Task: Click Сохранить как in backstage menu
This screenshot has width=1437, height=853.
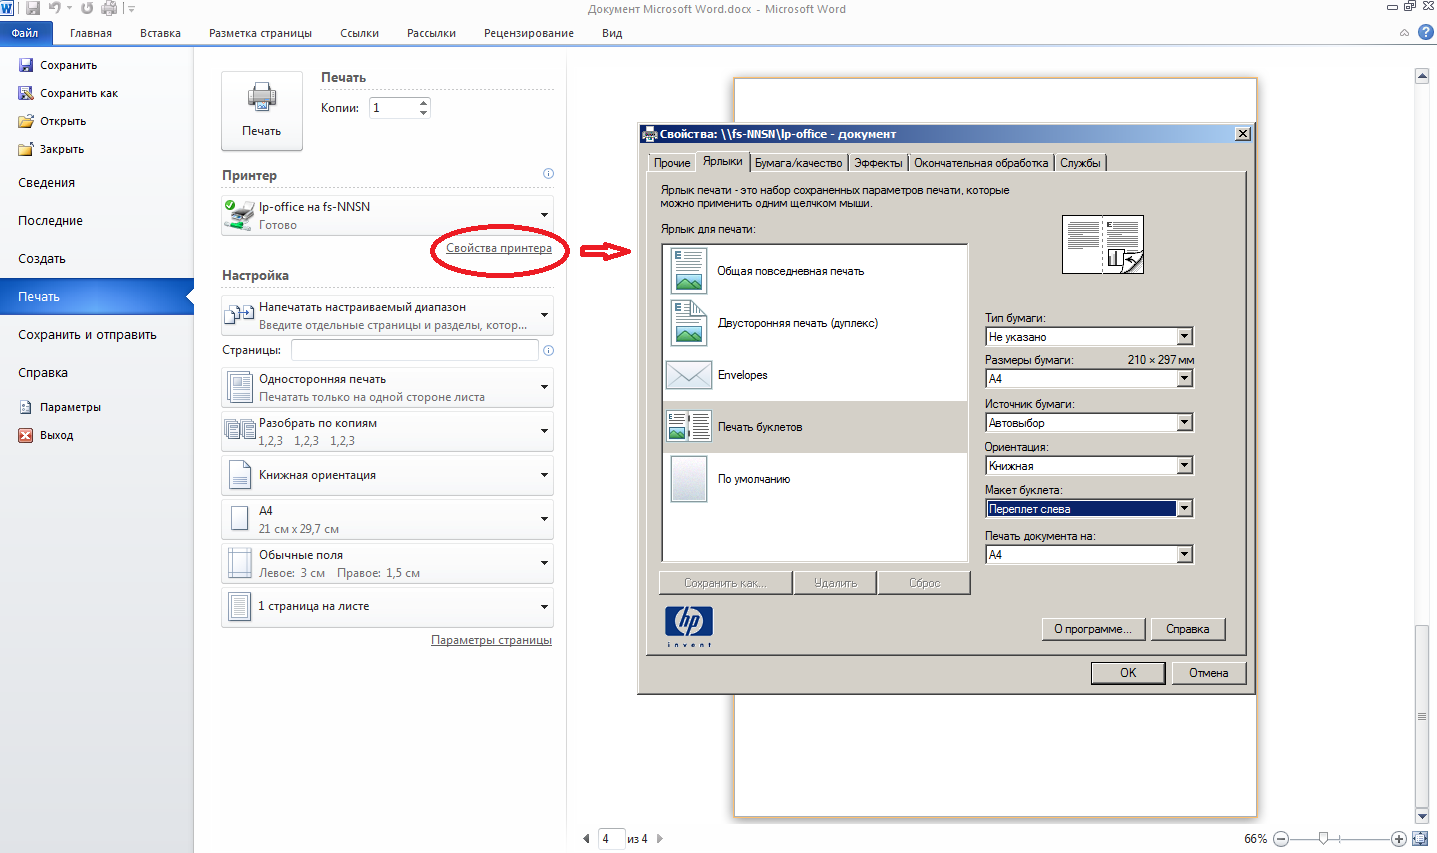Action: [x=78, y=93]
